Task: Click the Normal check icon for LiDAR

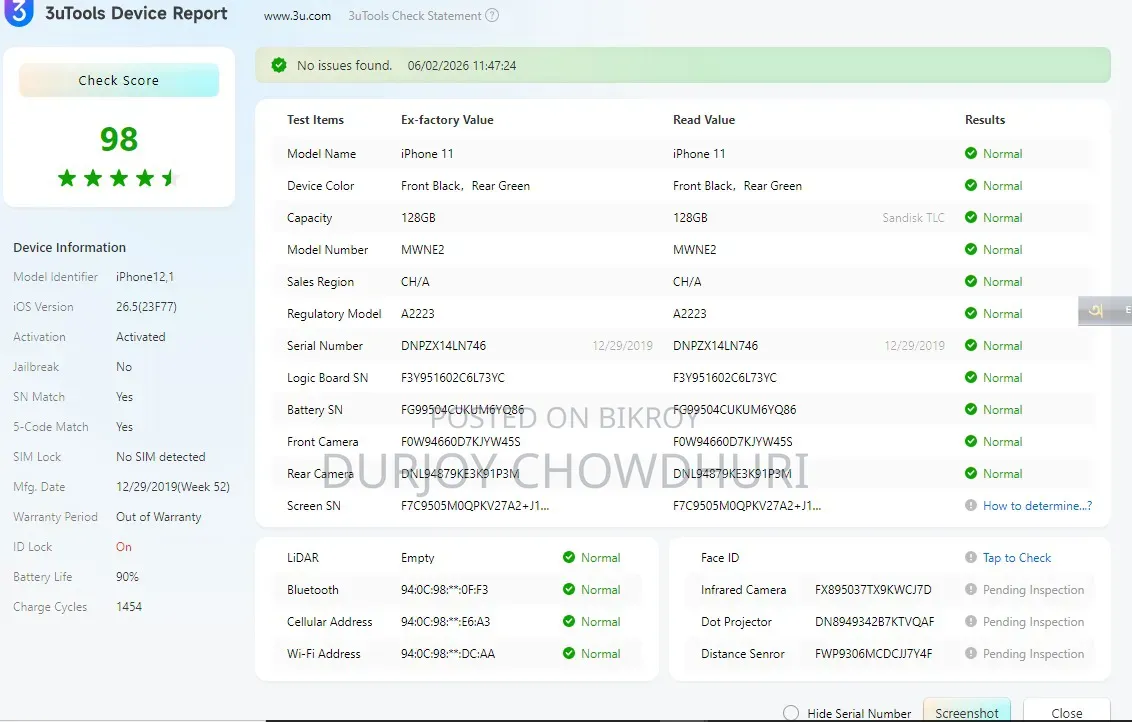Action: point(569,557)
